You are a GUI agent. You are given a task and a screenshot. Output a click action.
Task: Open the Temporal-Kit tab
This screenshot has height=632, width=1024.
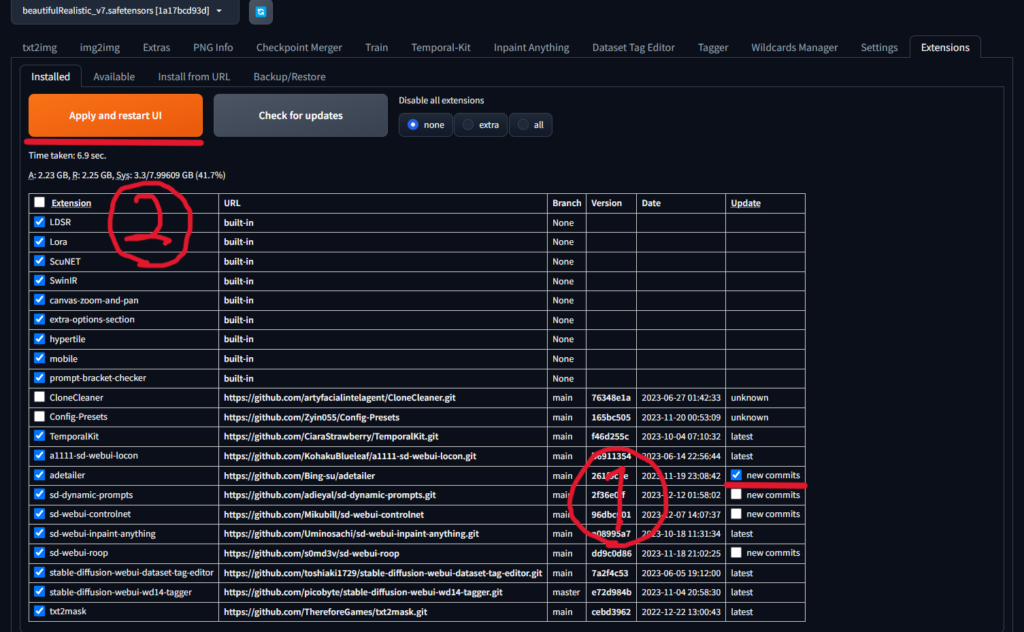pos(441,47)
